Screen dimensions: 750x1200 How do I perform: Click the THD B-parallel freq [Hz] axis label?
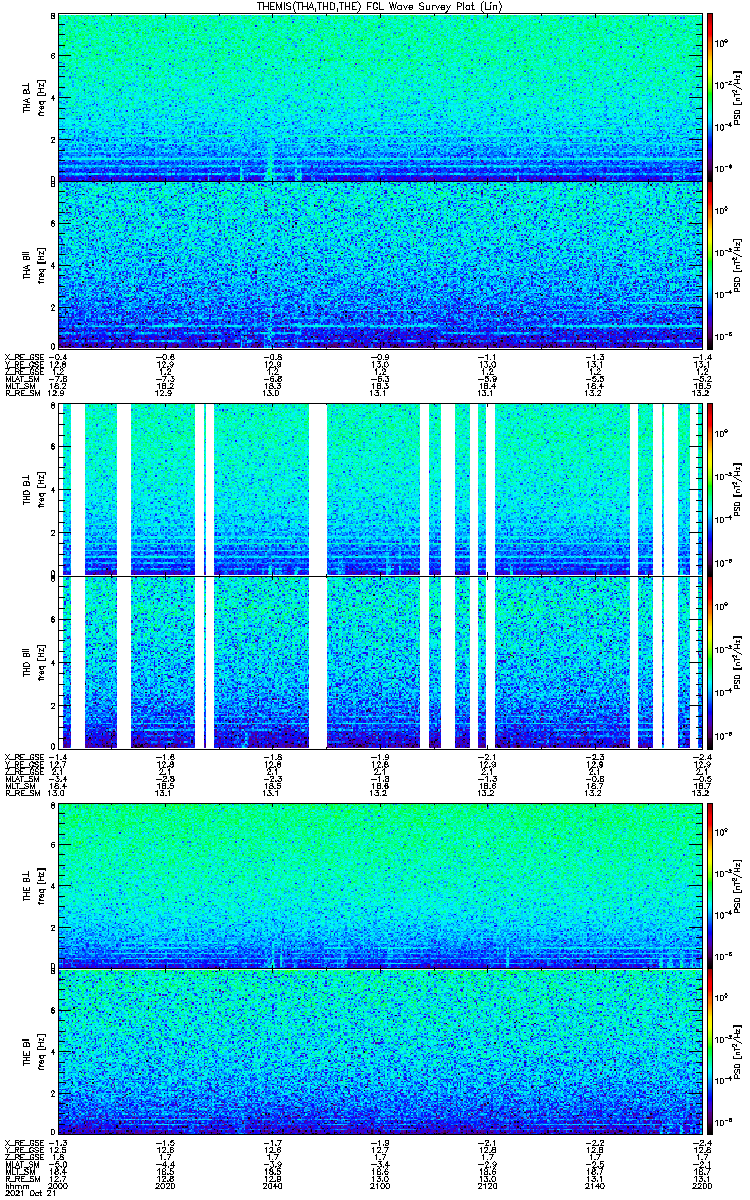(x=40, y=662)
